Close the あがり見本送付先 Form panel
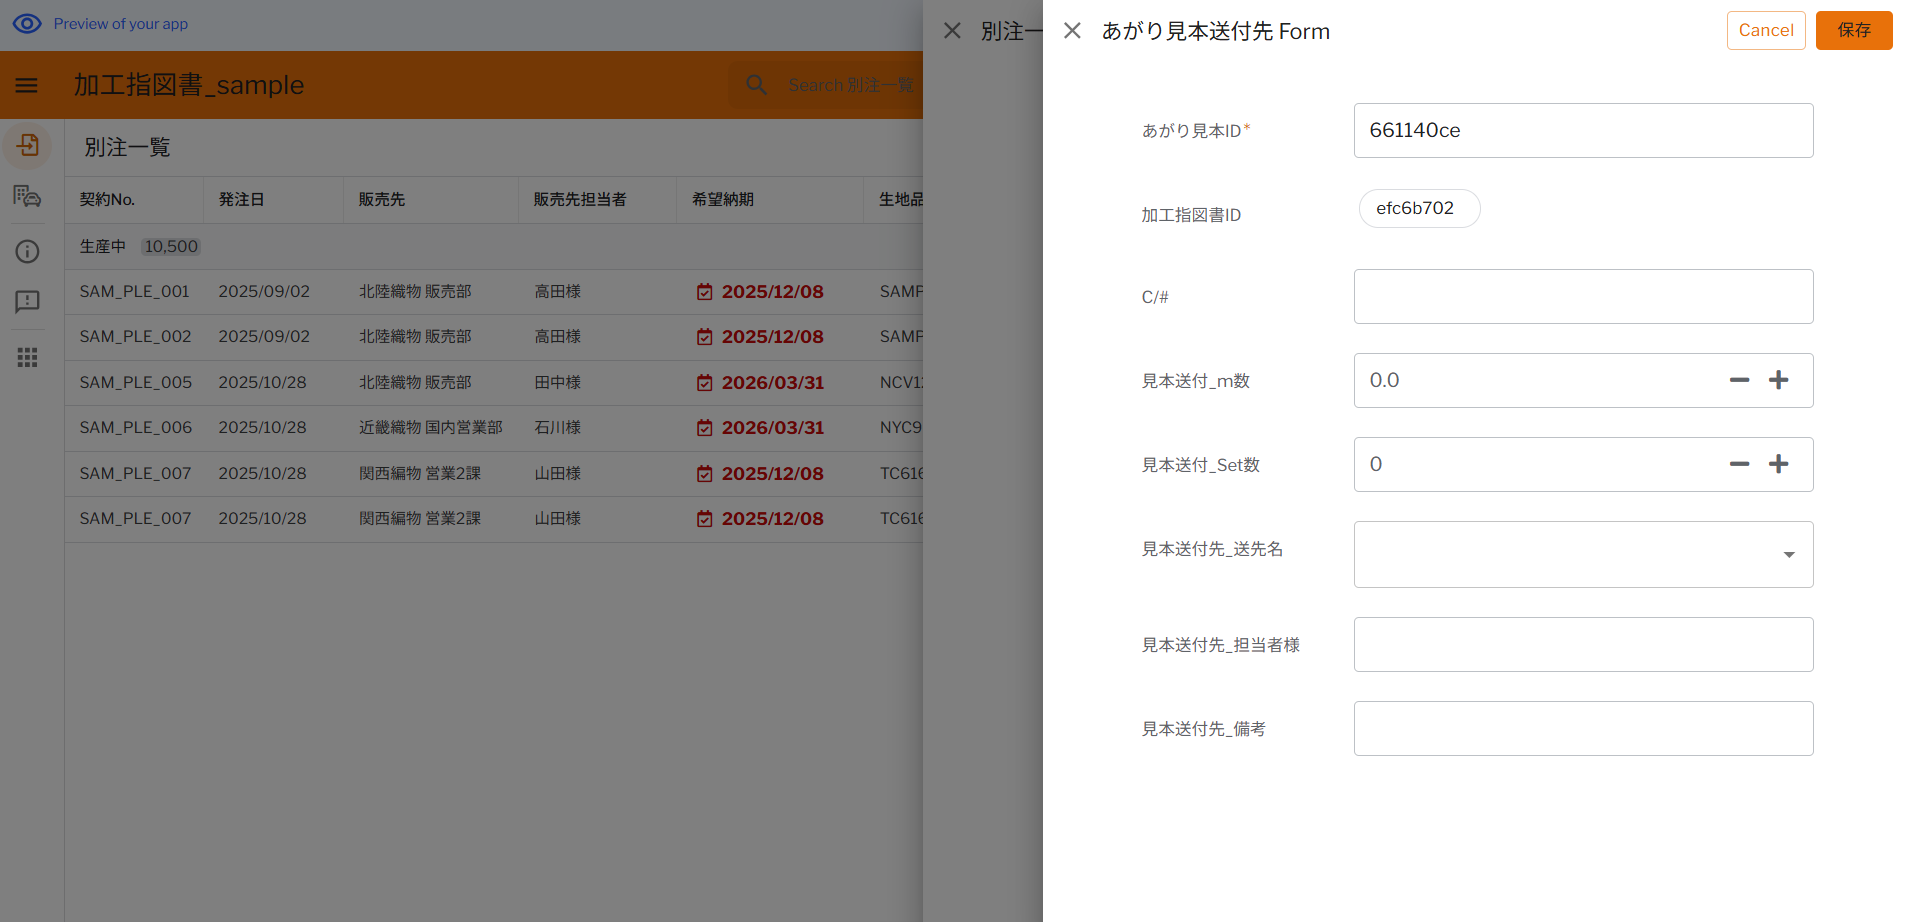 [x=1072, y=31]
